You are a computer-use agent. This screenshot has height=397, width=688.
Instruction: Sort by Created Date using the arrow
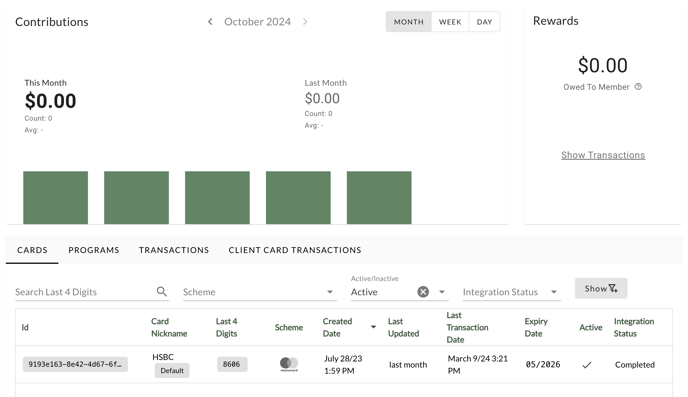coord(373,327)
